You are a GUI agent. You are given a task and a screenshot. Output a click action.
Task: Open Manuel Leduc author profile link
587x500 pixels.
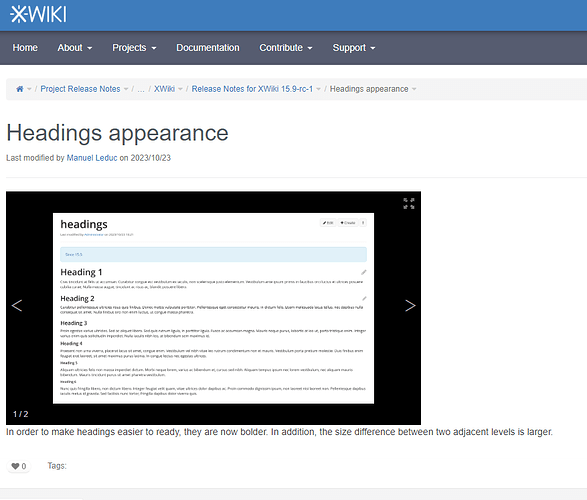92,158
